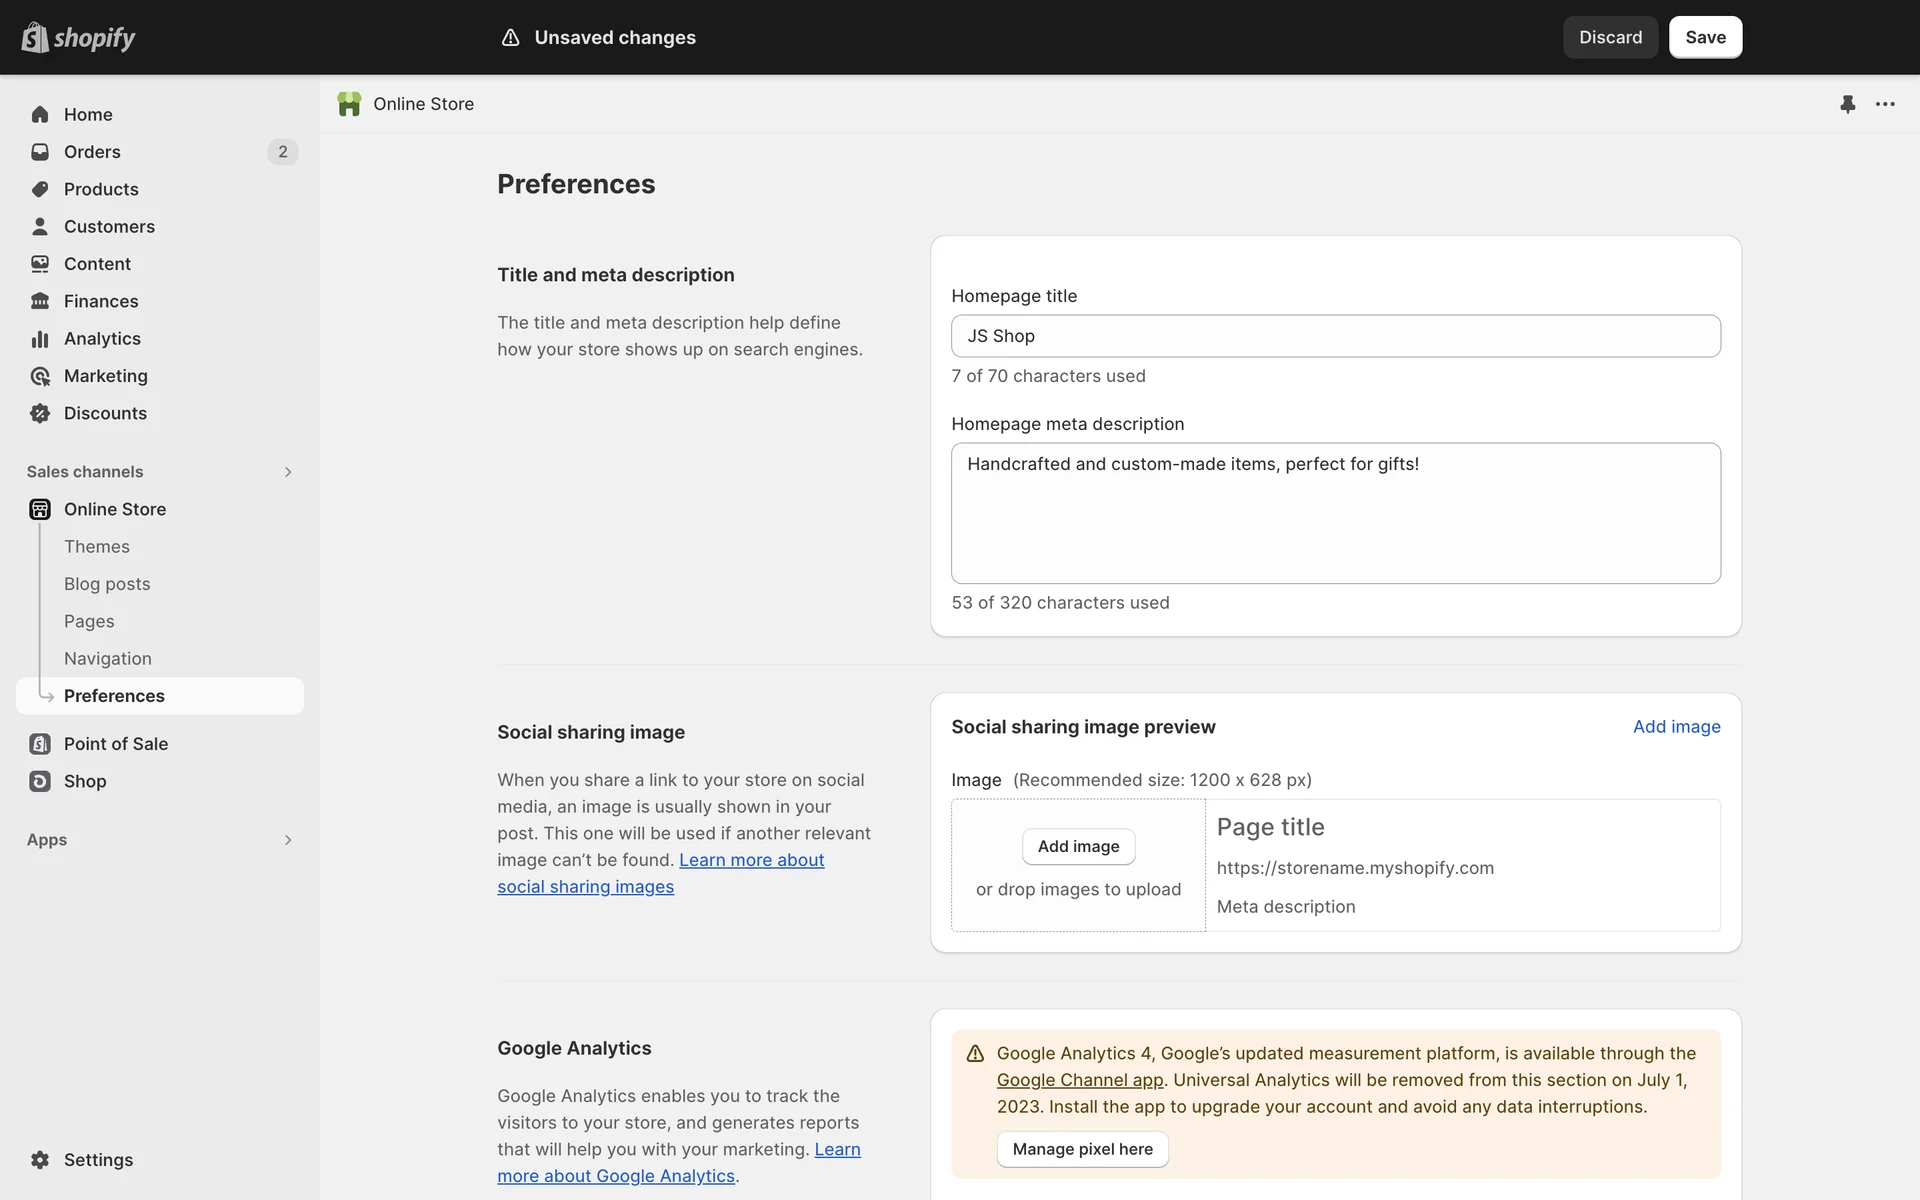Open the Themes submenu item

[x=97, y=547]
